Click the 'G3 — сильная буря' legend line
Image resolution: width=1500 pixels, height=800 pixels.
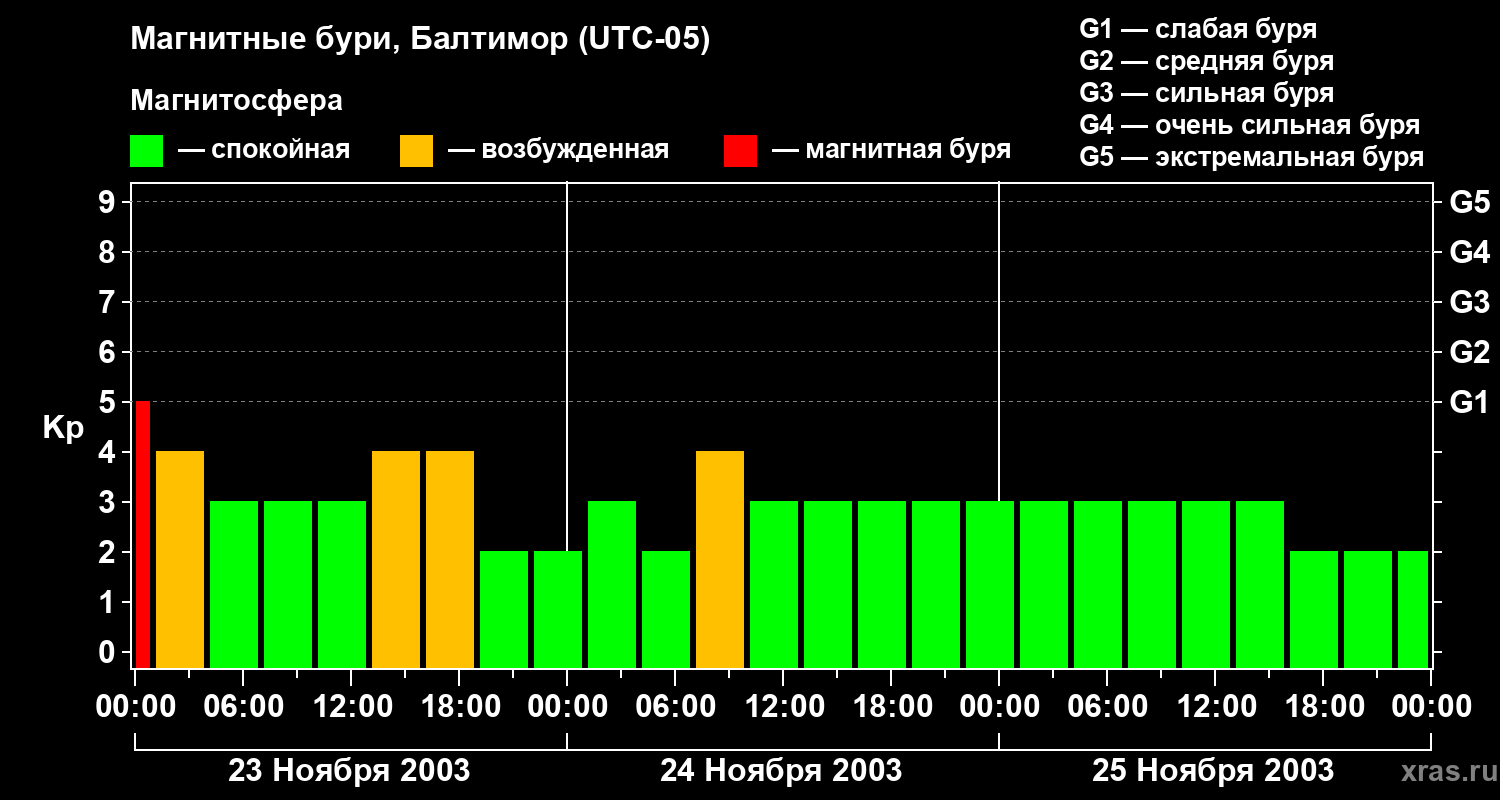(1207, 93)
